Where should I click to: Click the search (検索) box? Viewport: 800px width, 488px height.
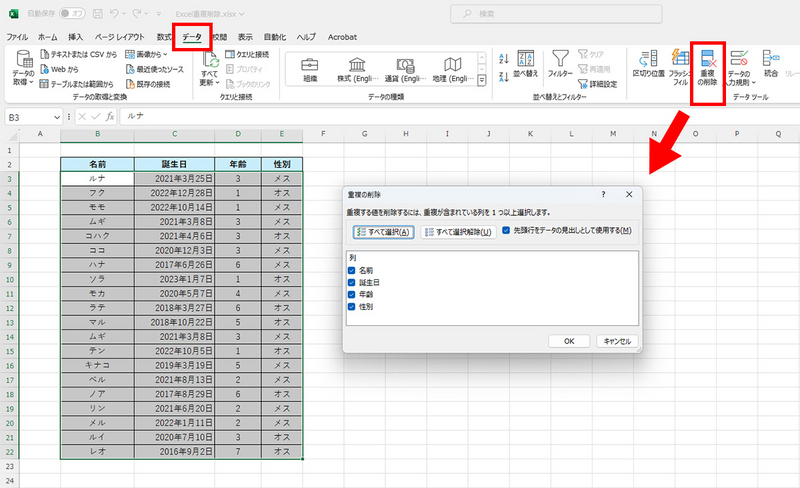point(556,14)
